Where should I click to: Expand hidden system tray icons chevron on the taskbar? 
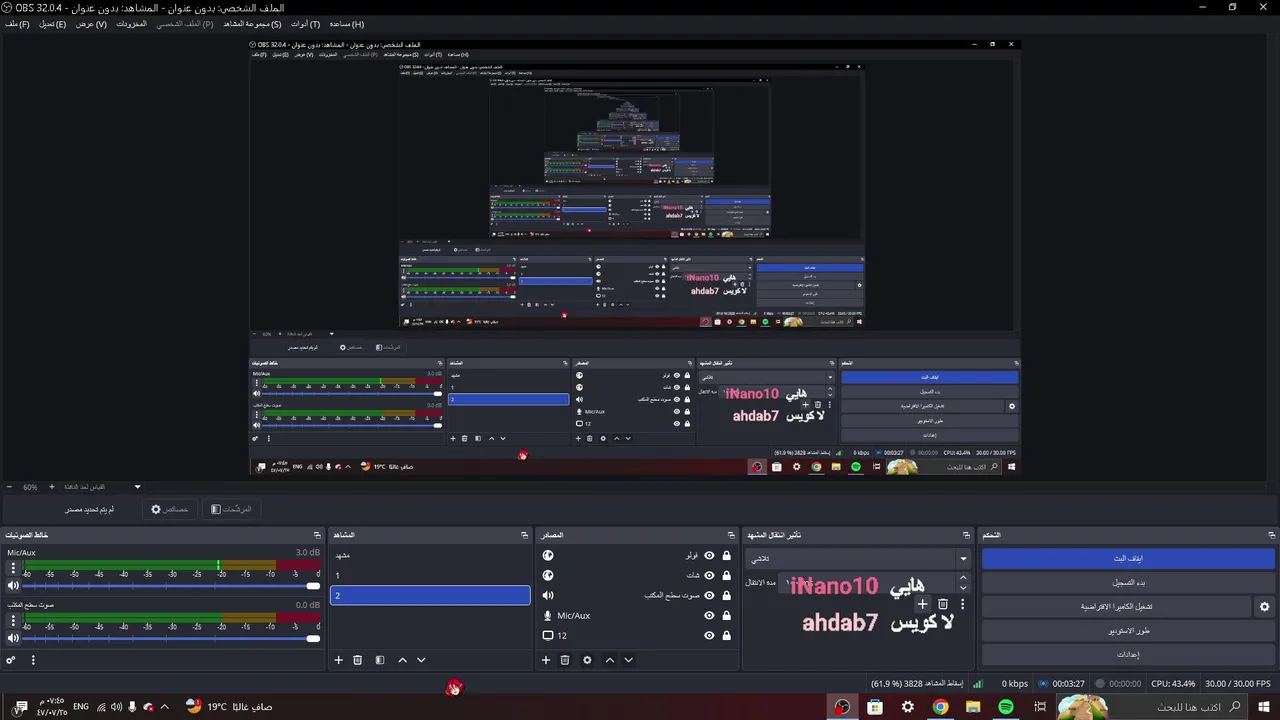[164, 707]
